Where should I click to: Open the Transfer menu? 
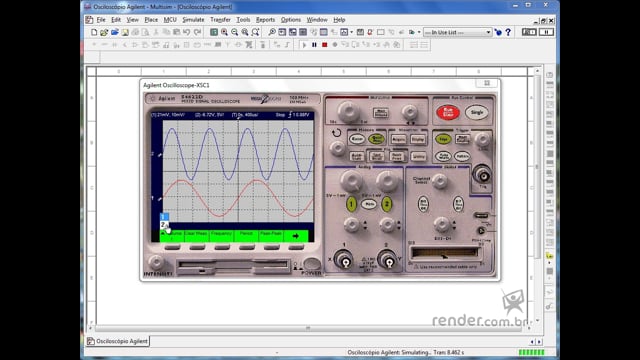coord(220,20)
